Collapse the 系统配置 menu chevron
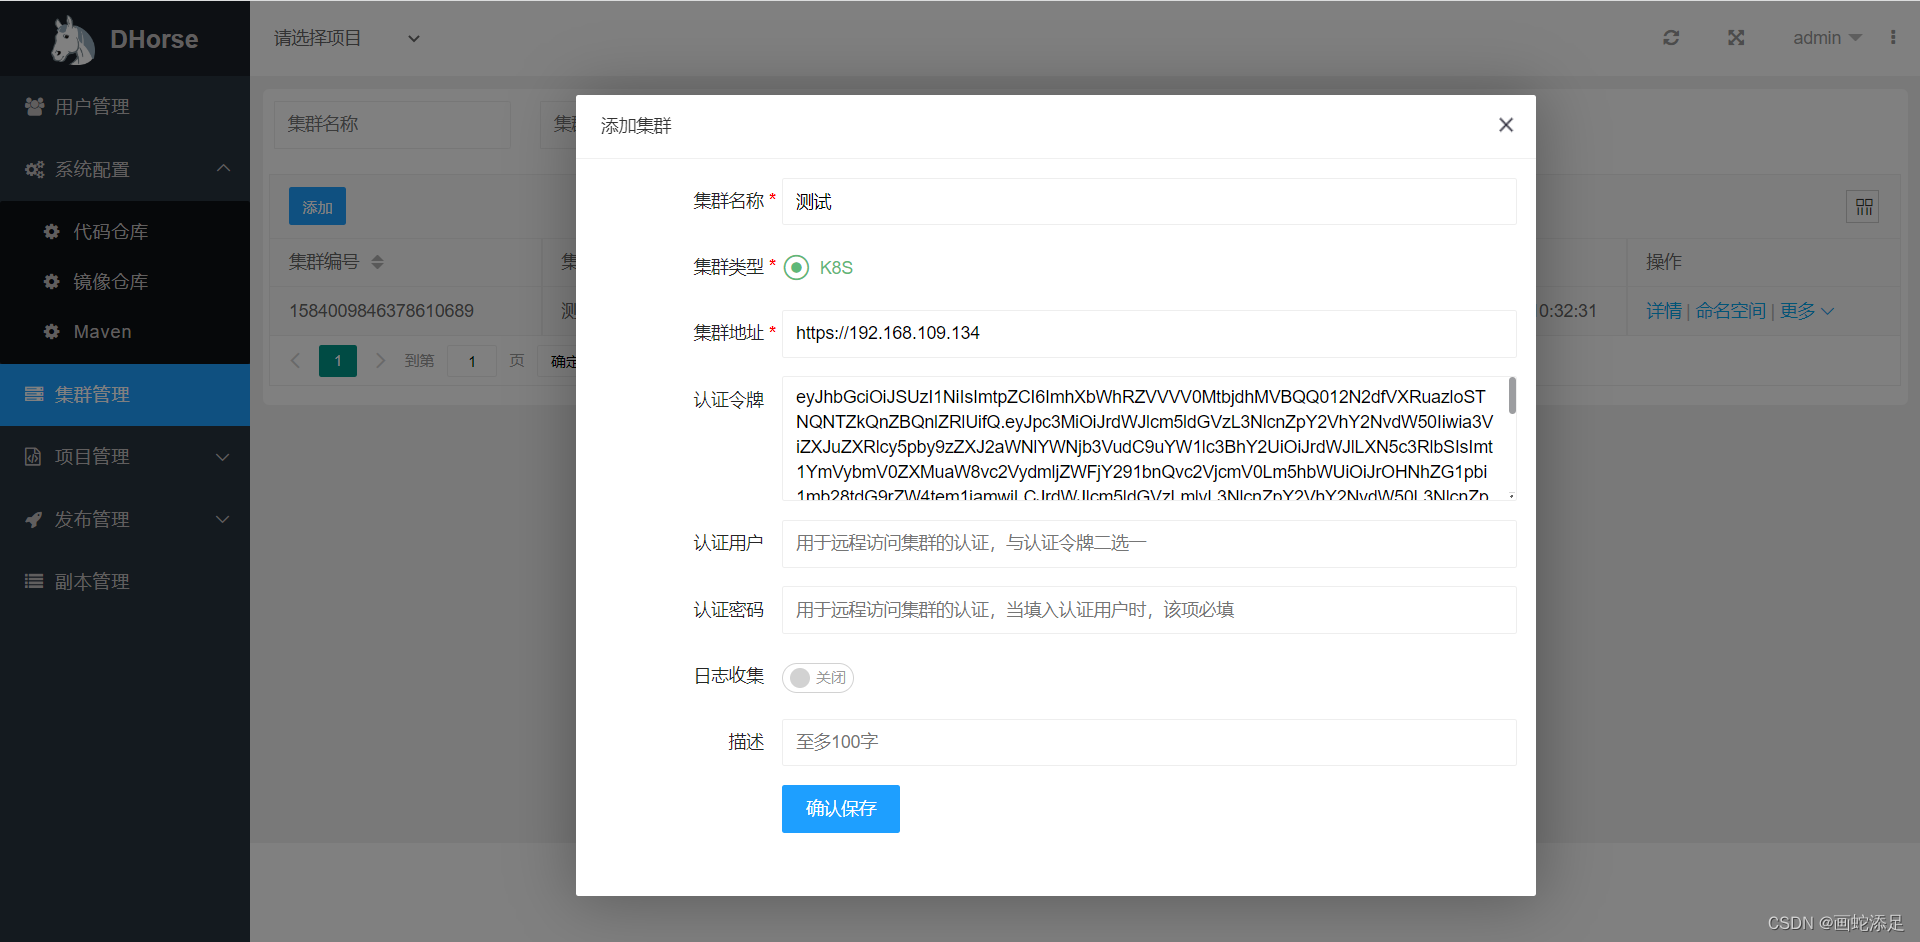The height and width of the screenshot is (942, 1920). [224, 168]
